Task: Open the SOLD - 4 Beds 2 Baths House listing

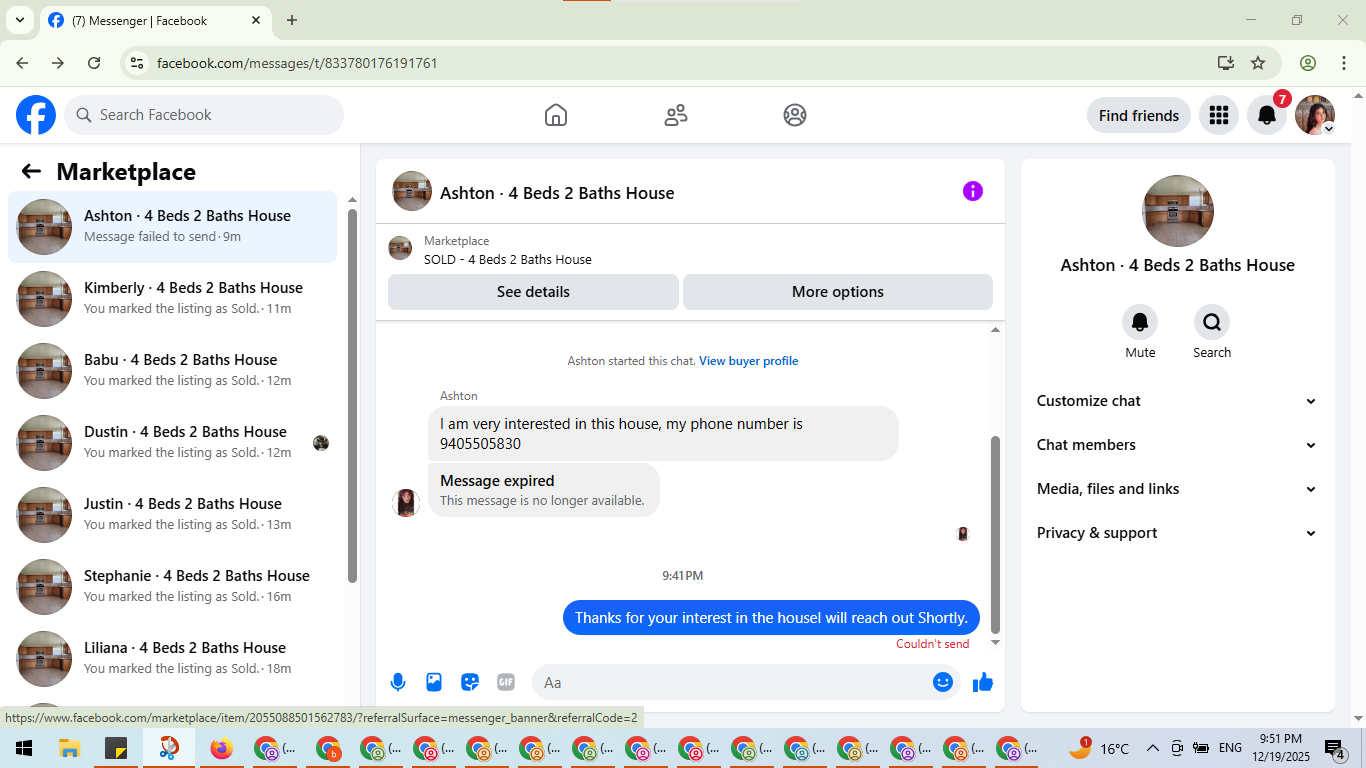Action: (508, 259)
